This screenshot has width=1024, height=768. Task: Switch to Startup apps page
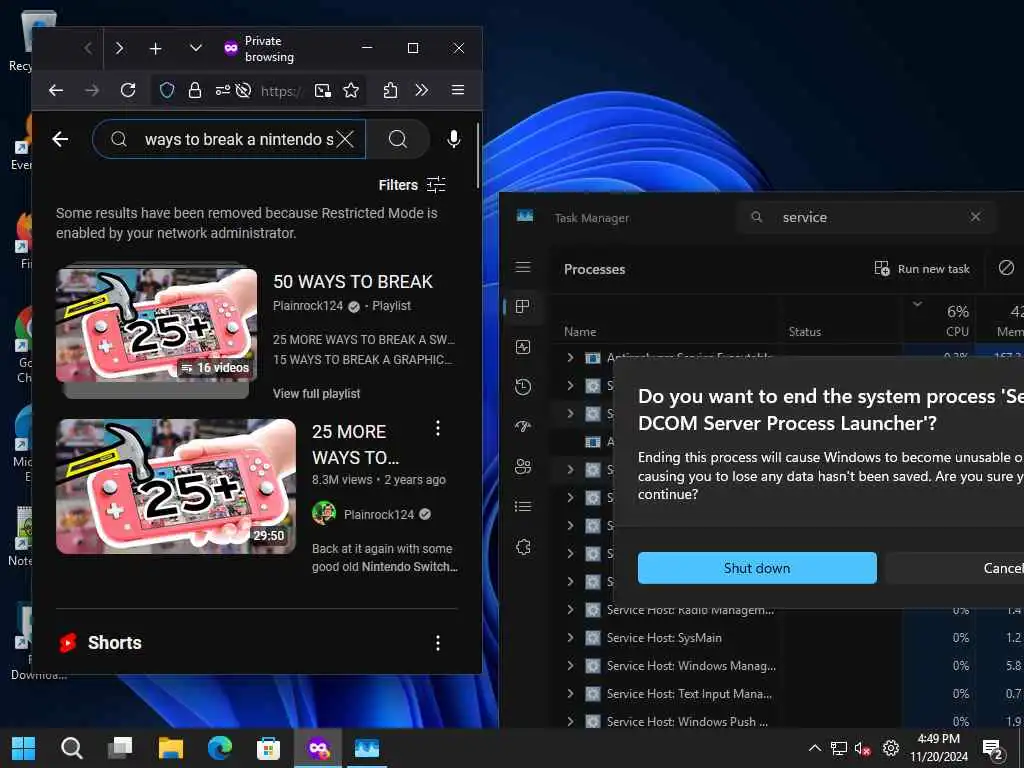523,426
